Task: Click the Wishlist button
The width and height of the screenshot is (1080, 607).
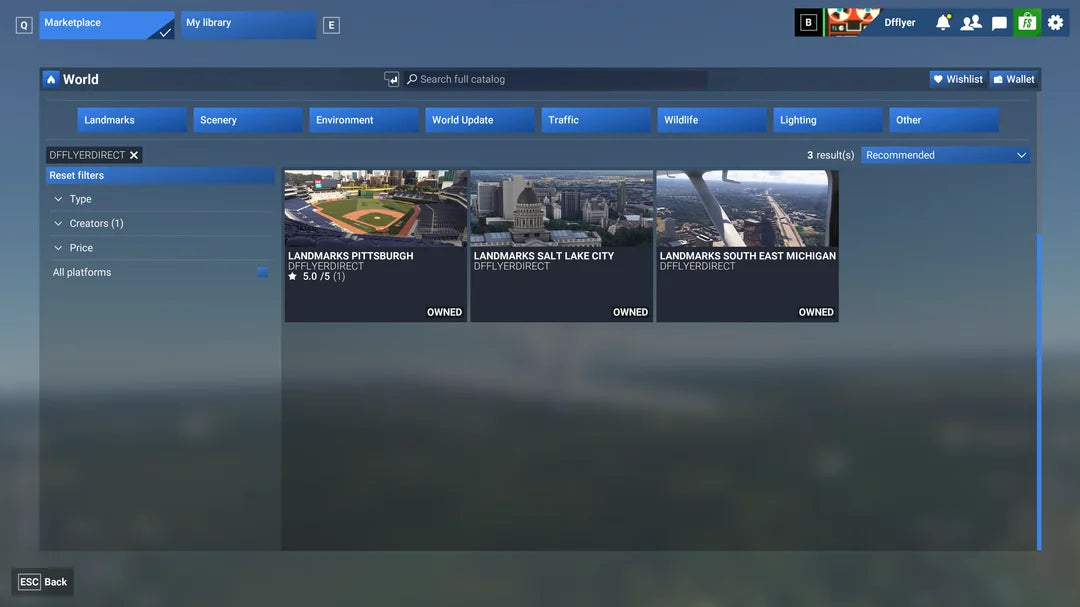Action: [x=957, y=79]
